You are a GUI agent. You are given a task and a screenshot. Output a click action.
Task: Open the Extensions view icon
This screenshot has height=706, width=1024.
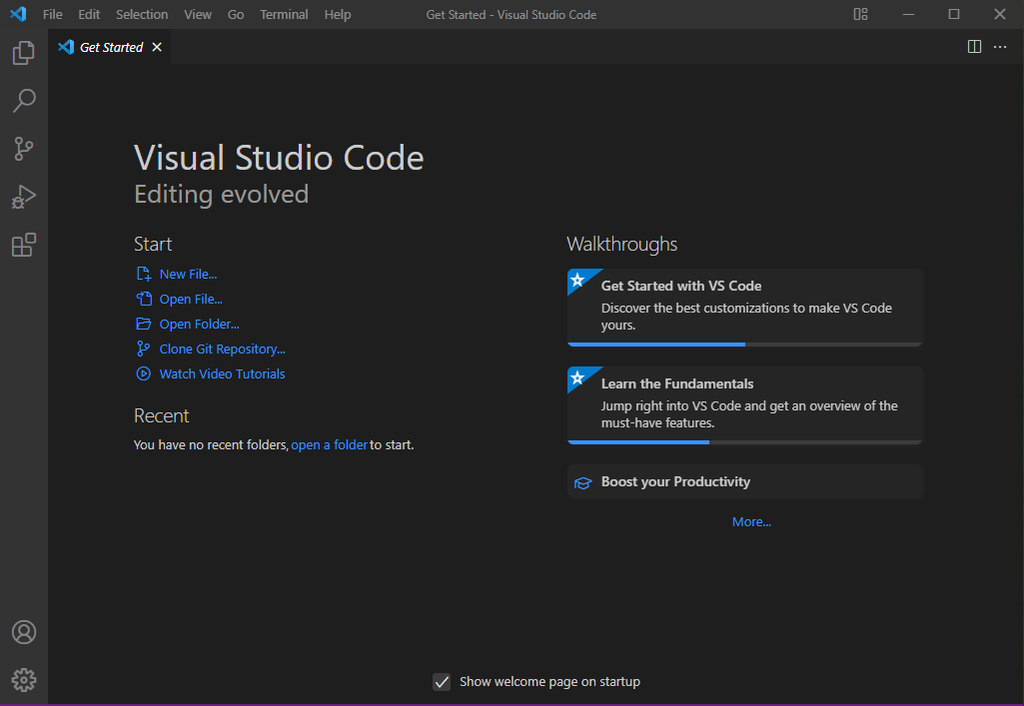[24, 245]
